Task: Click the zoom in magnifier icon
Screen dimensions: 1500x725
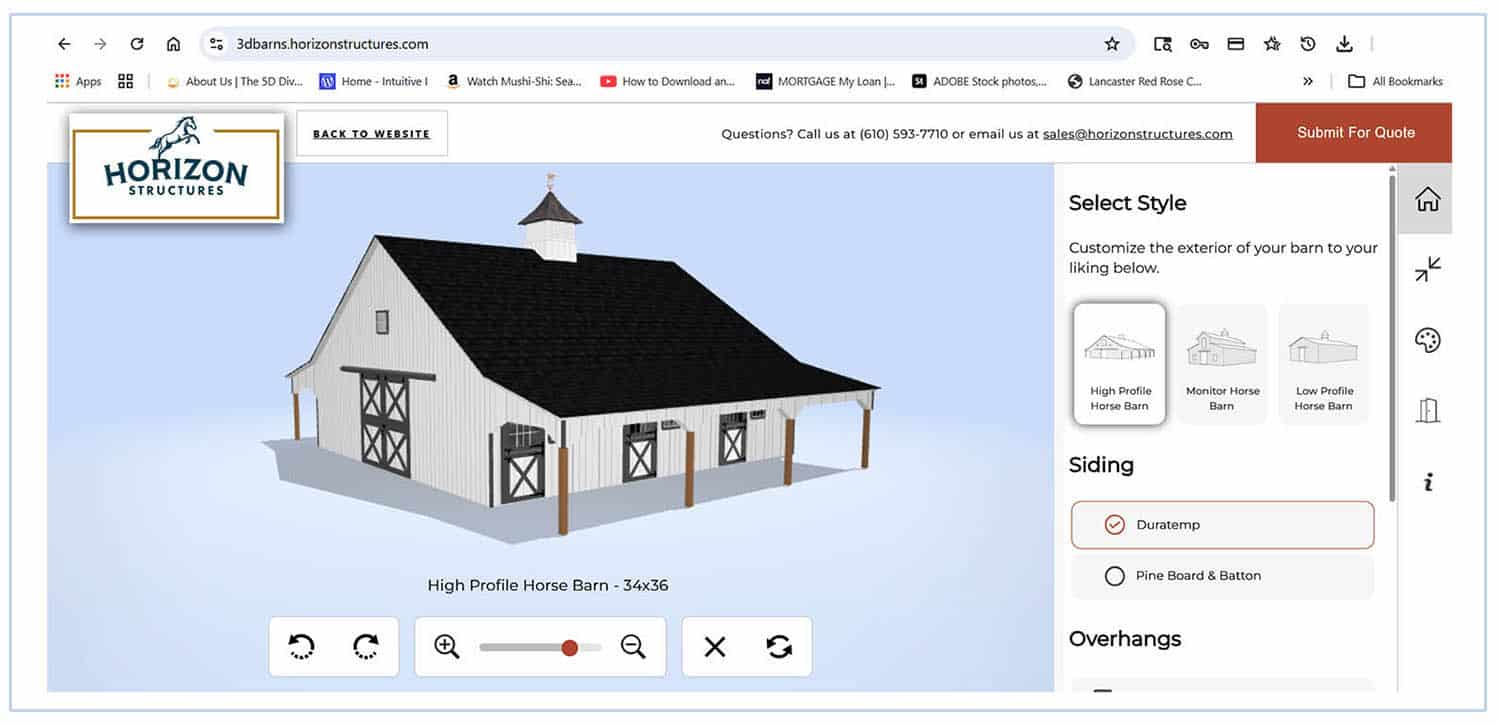Action: tap(447, 647)
